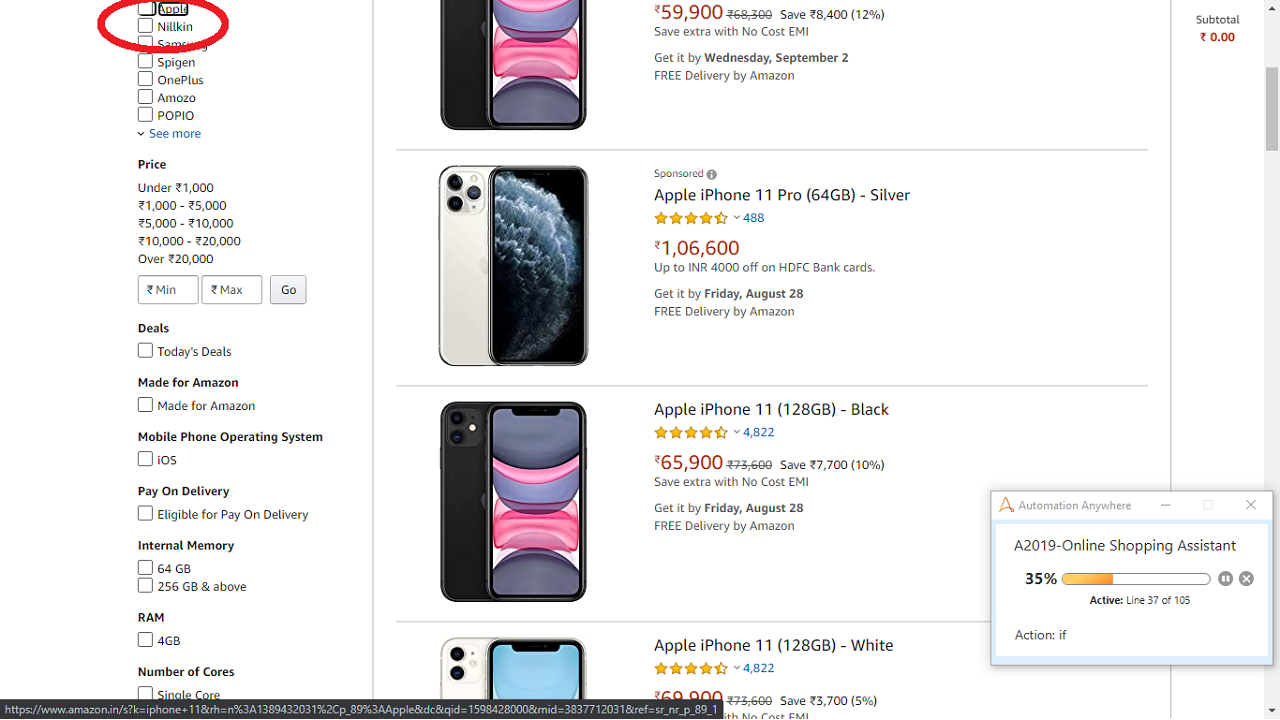
Task: Open rating dropdown arrow for iPhone 11 Pro
Action: pos(737,218)
